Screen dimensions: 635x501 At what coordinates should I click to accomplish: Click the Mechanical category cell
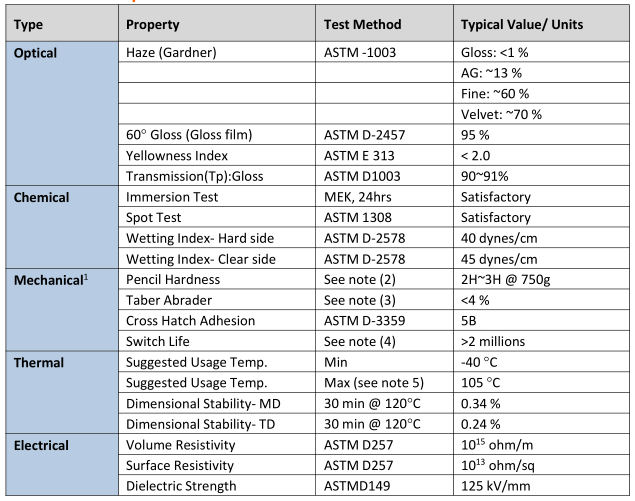click(62, 310)
